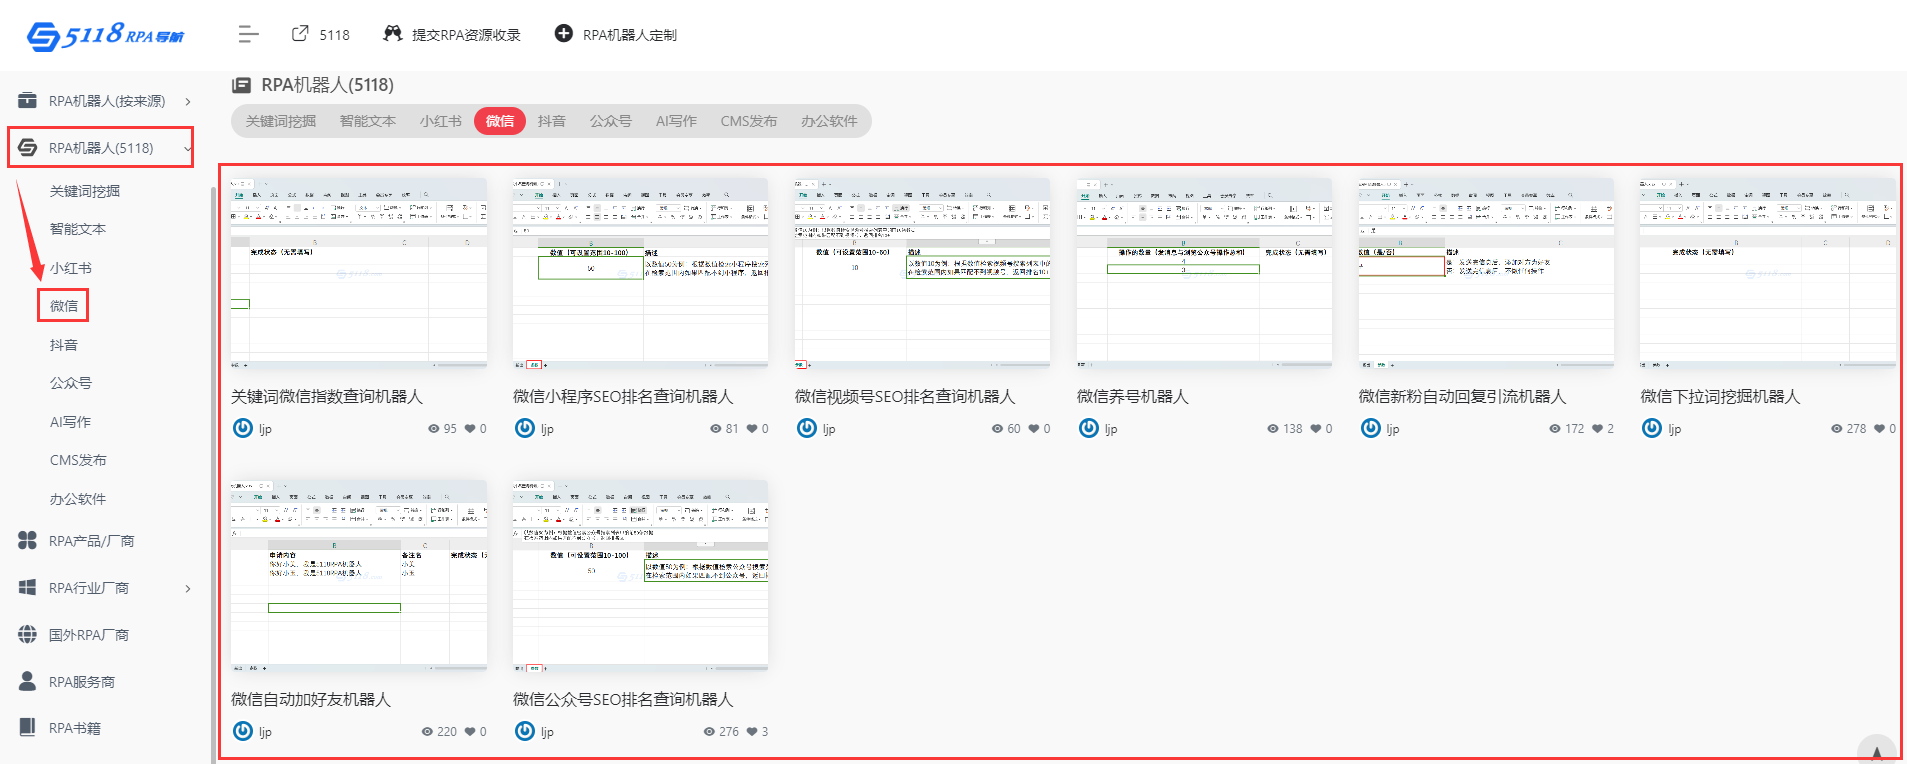Switch to 办公软件 top tab
Viewport: 1907px width, 764px height.
[829, 121]
